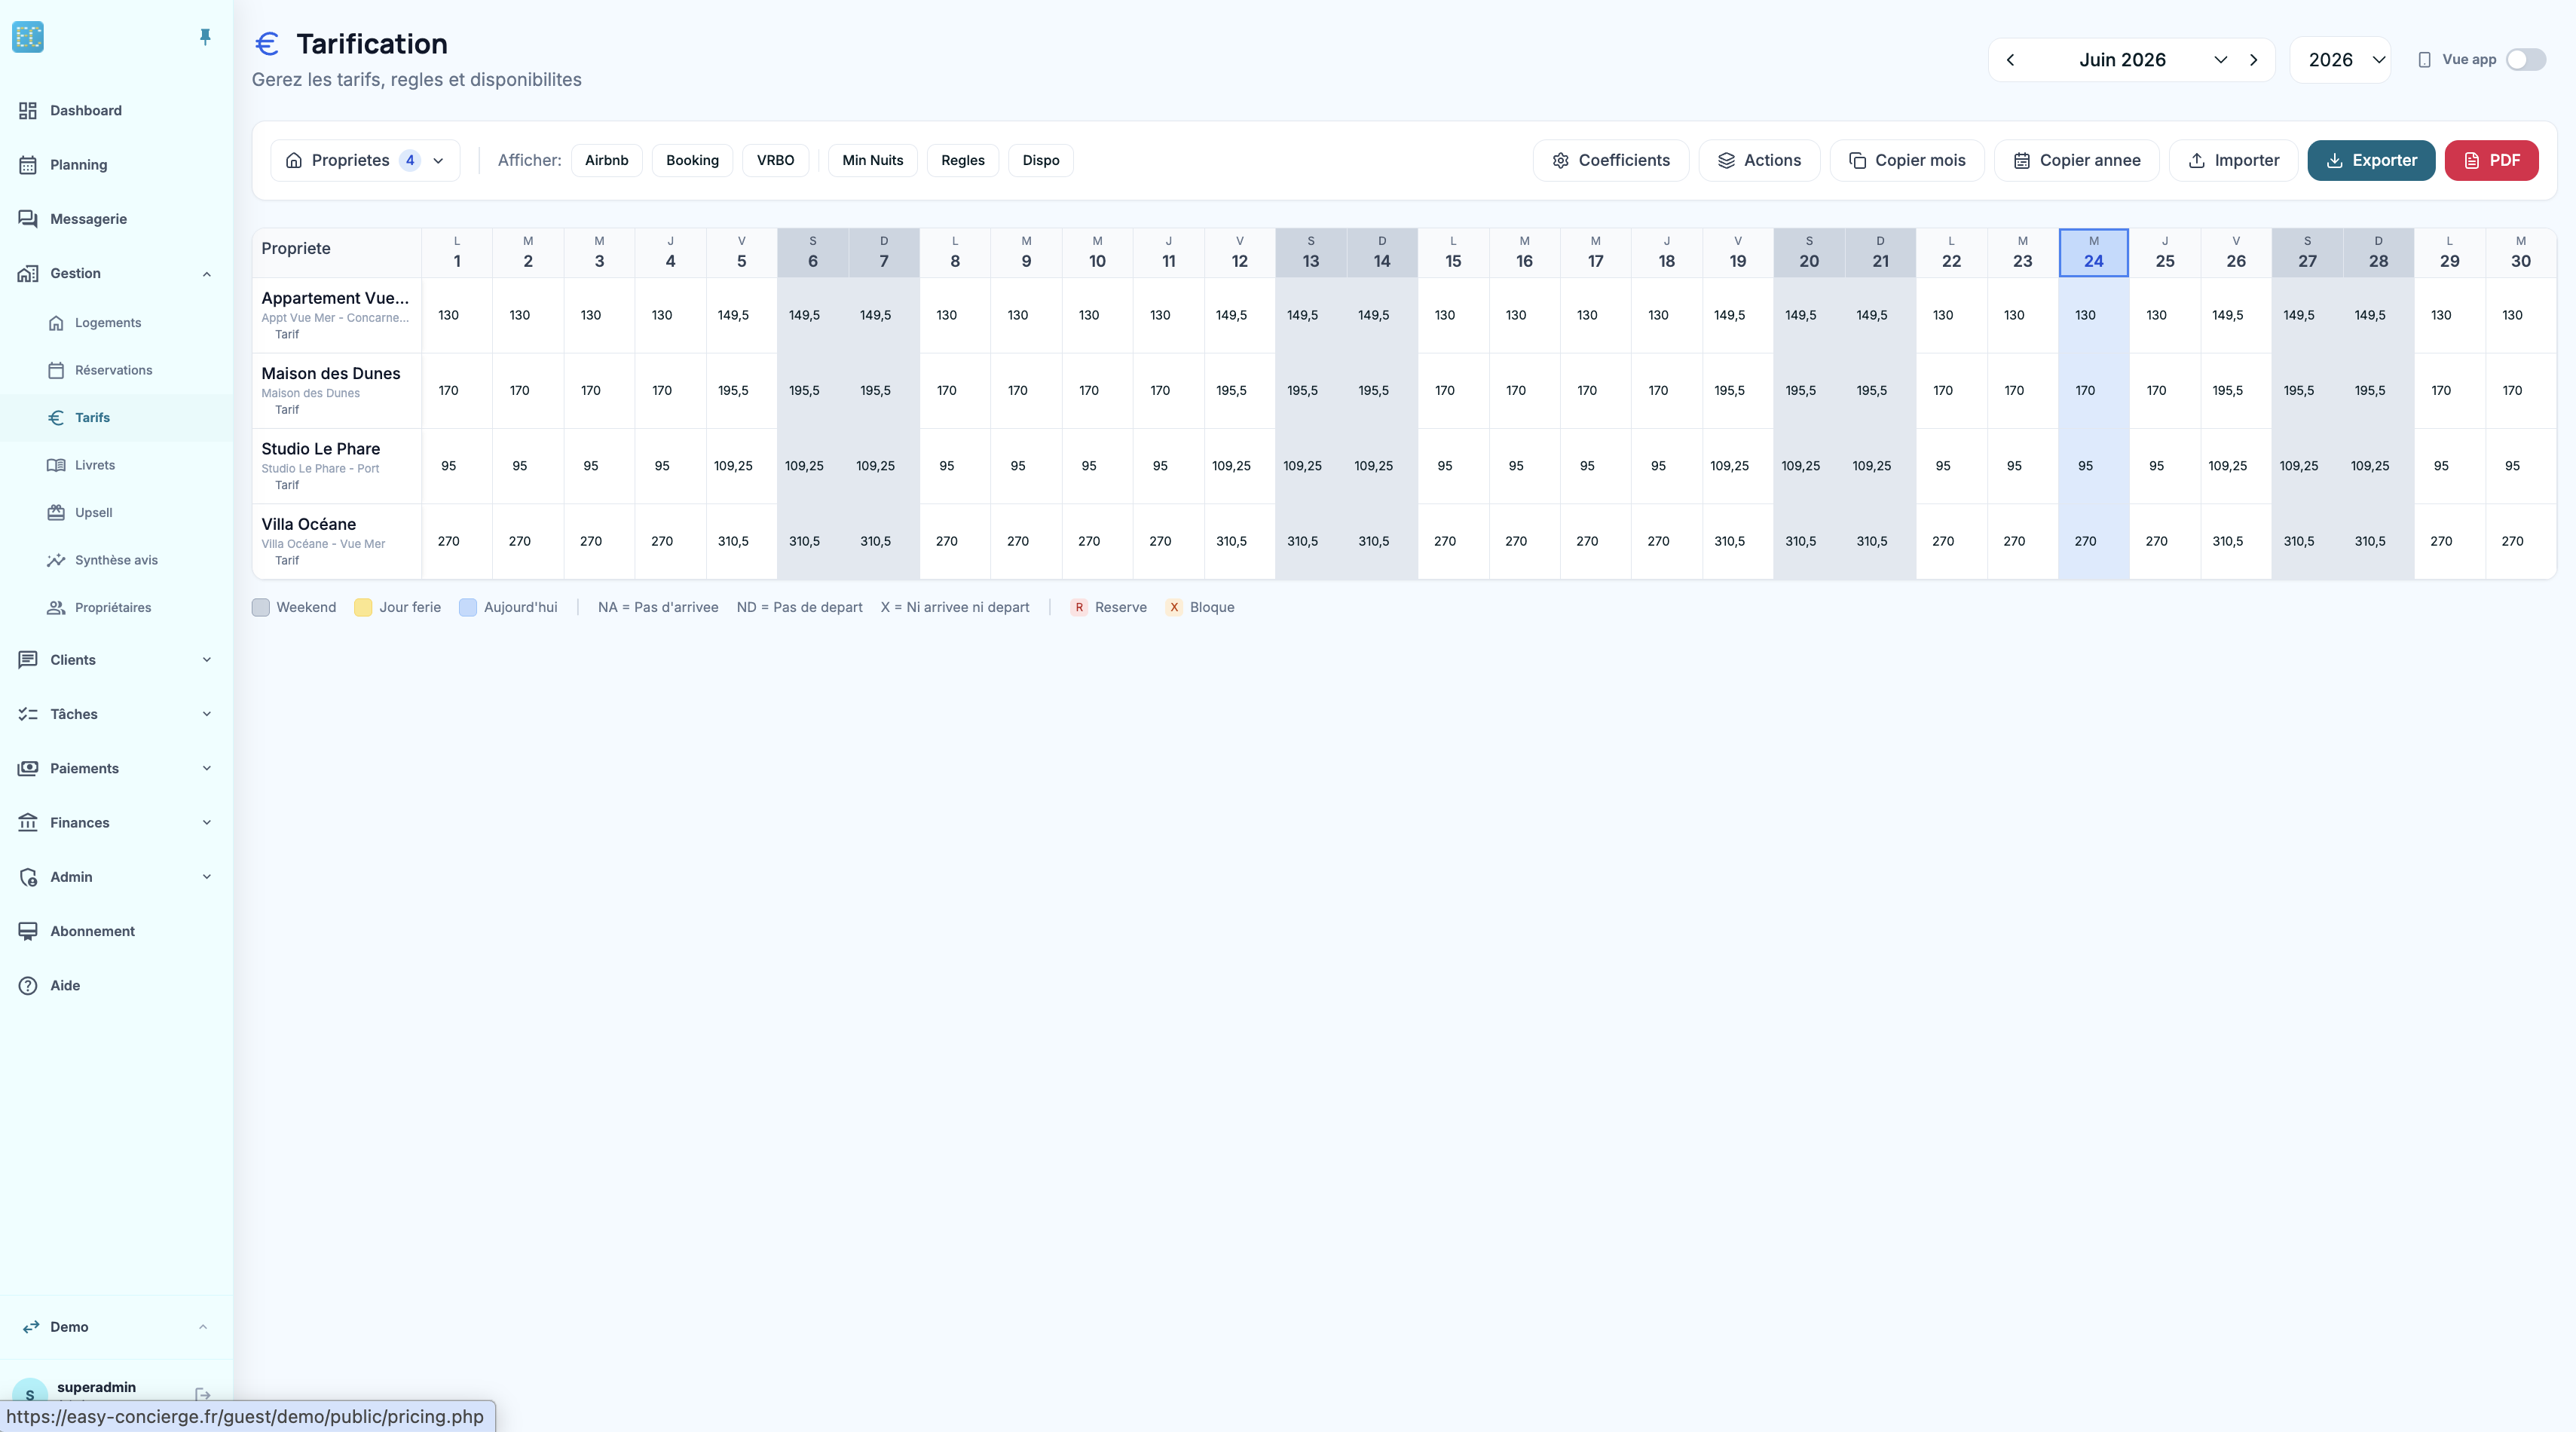Image resolution: width=2576 pixels, height=1432 pixels.
Task: Toggle the sidebar pin icon
Action: pyautogui.click(x=205, y=37)
